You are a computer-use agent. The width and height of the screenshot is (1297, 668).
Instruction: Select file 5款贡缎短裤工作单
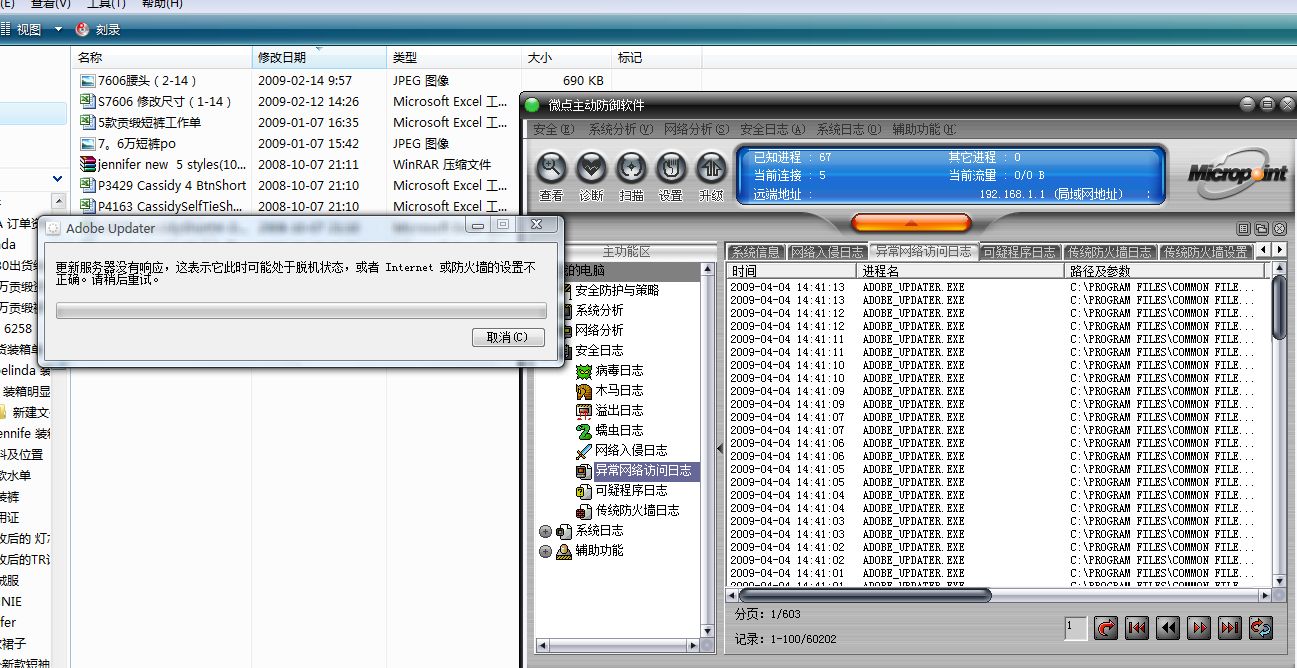(x=140, y=122)
